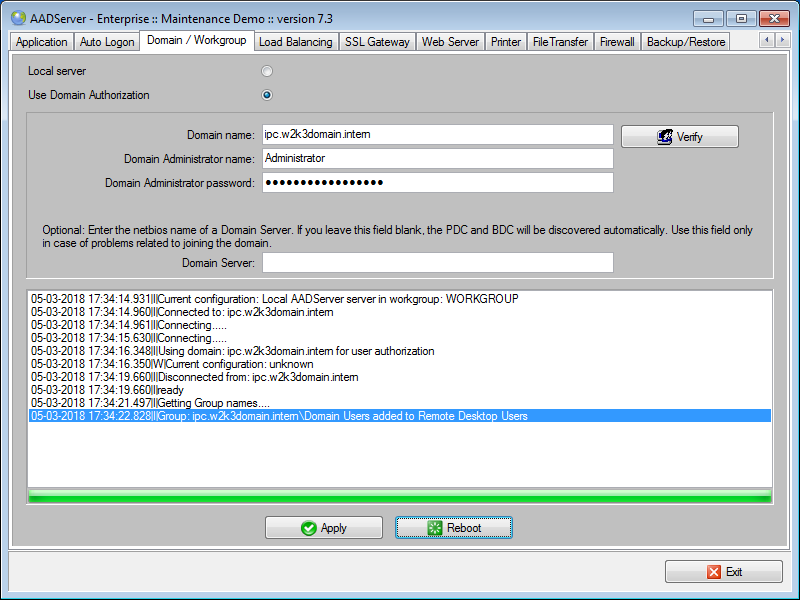Screen dimensions: 800x600
Task: Switch to the Auto Logon tab
Action: point(106,42)
